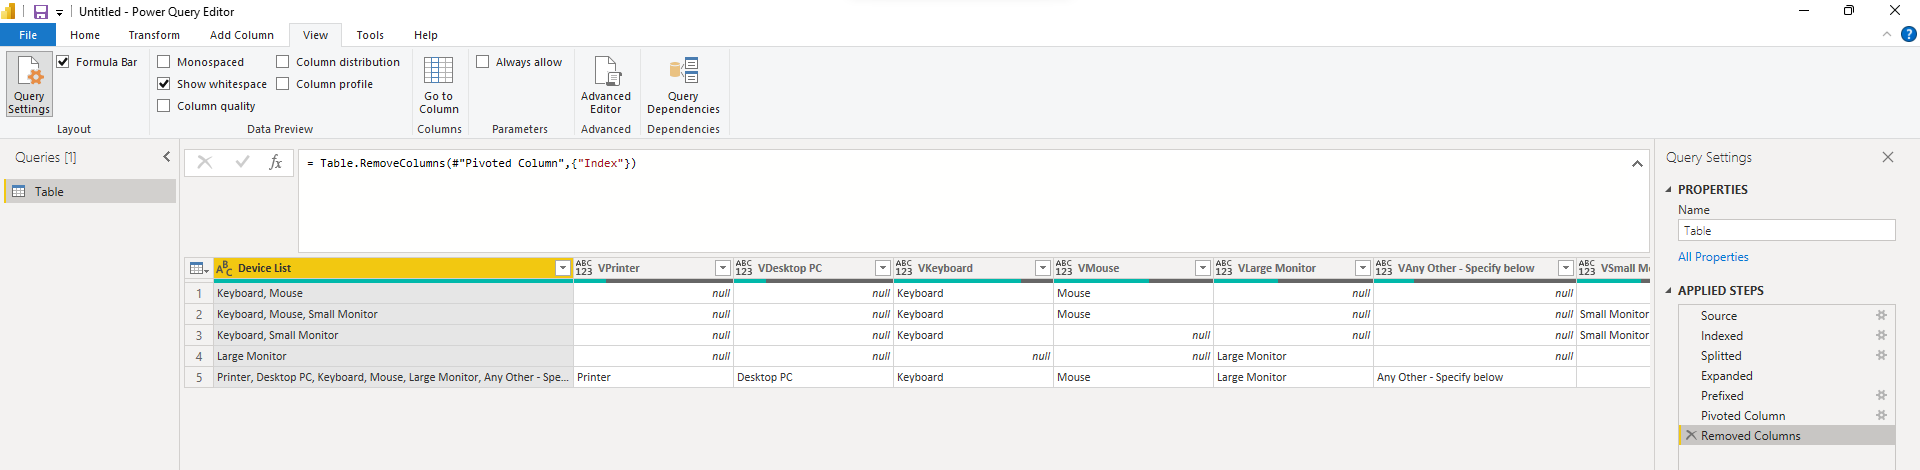This screenshot has height=470, width=1920.
Task: Enable Column quality checkbox
Action: point(164,106)
